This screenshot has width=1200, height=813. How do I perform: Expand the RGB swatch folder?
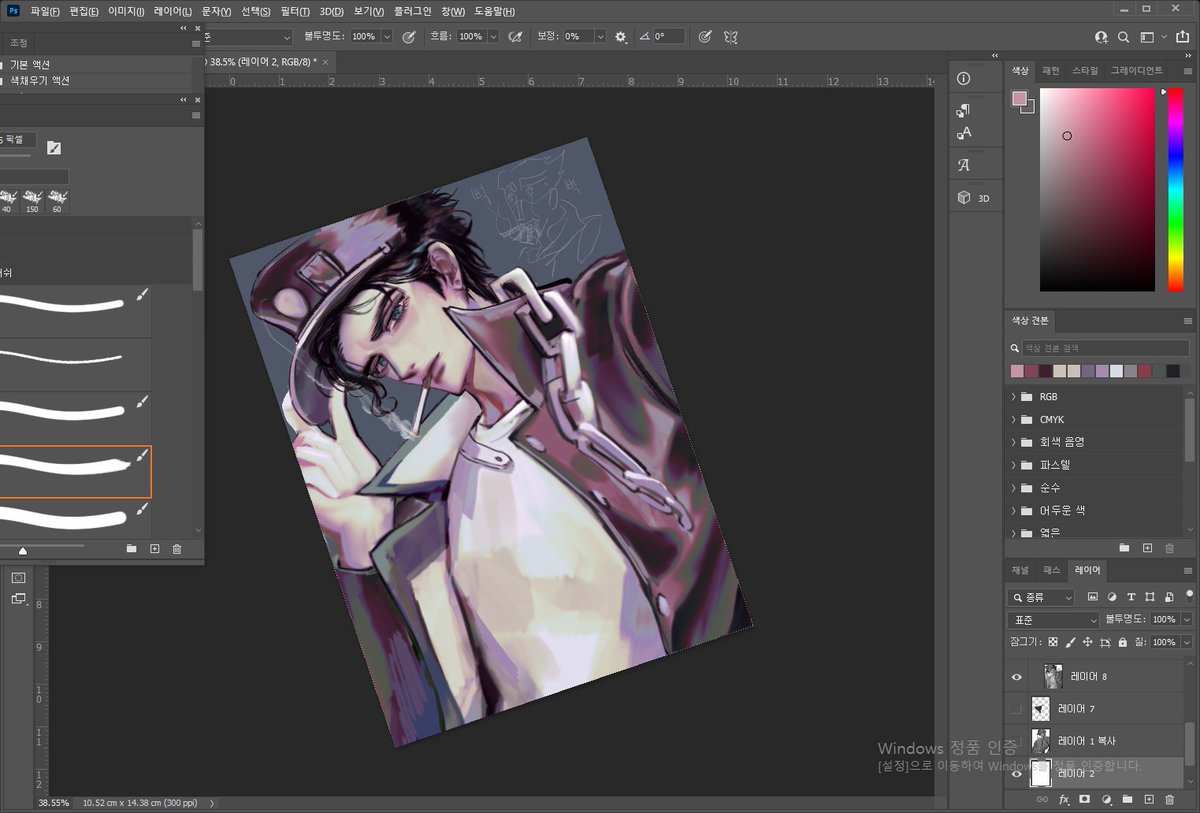point(1013,397)
